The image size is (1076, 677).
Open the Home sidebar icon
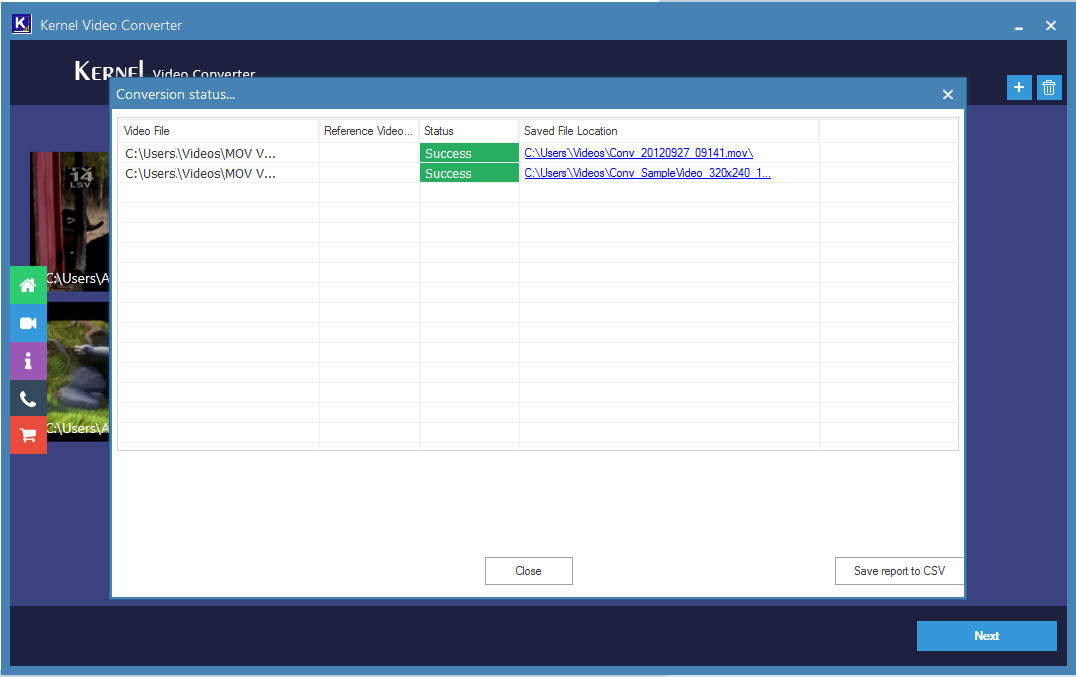(x=28, y=285)
